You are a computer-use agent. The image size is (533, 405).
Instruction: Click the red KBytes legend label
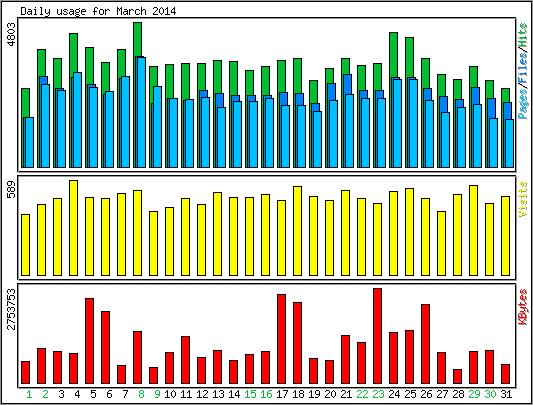click(x=523, y=306)
